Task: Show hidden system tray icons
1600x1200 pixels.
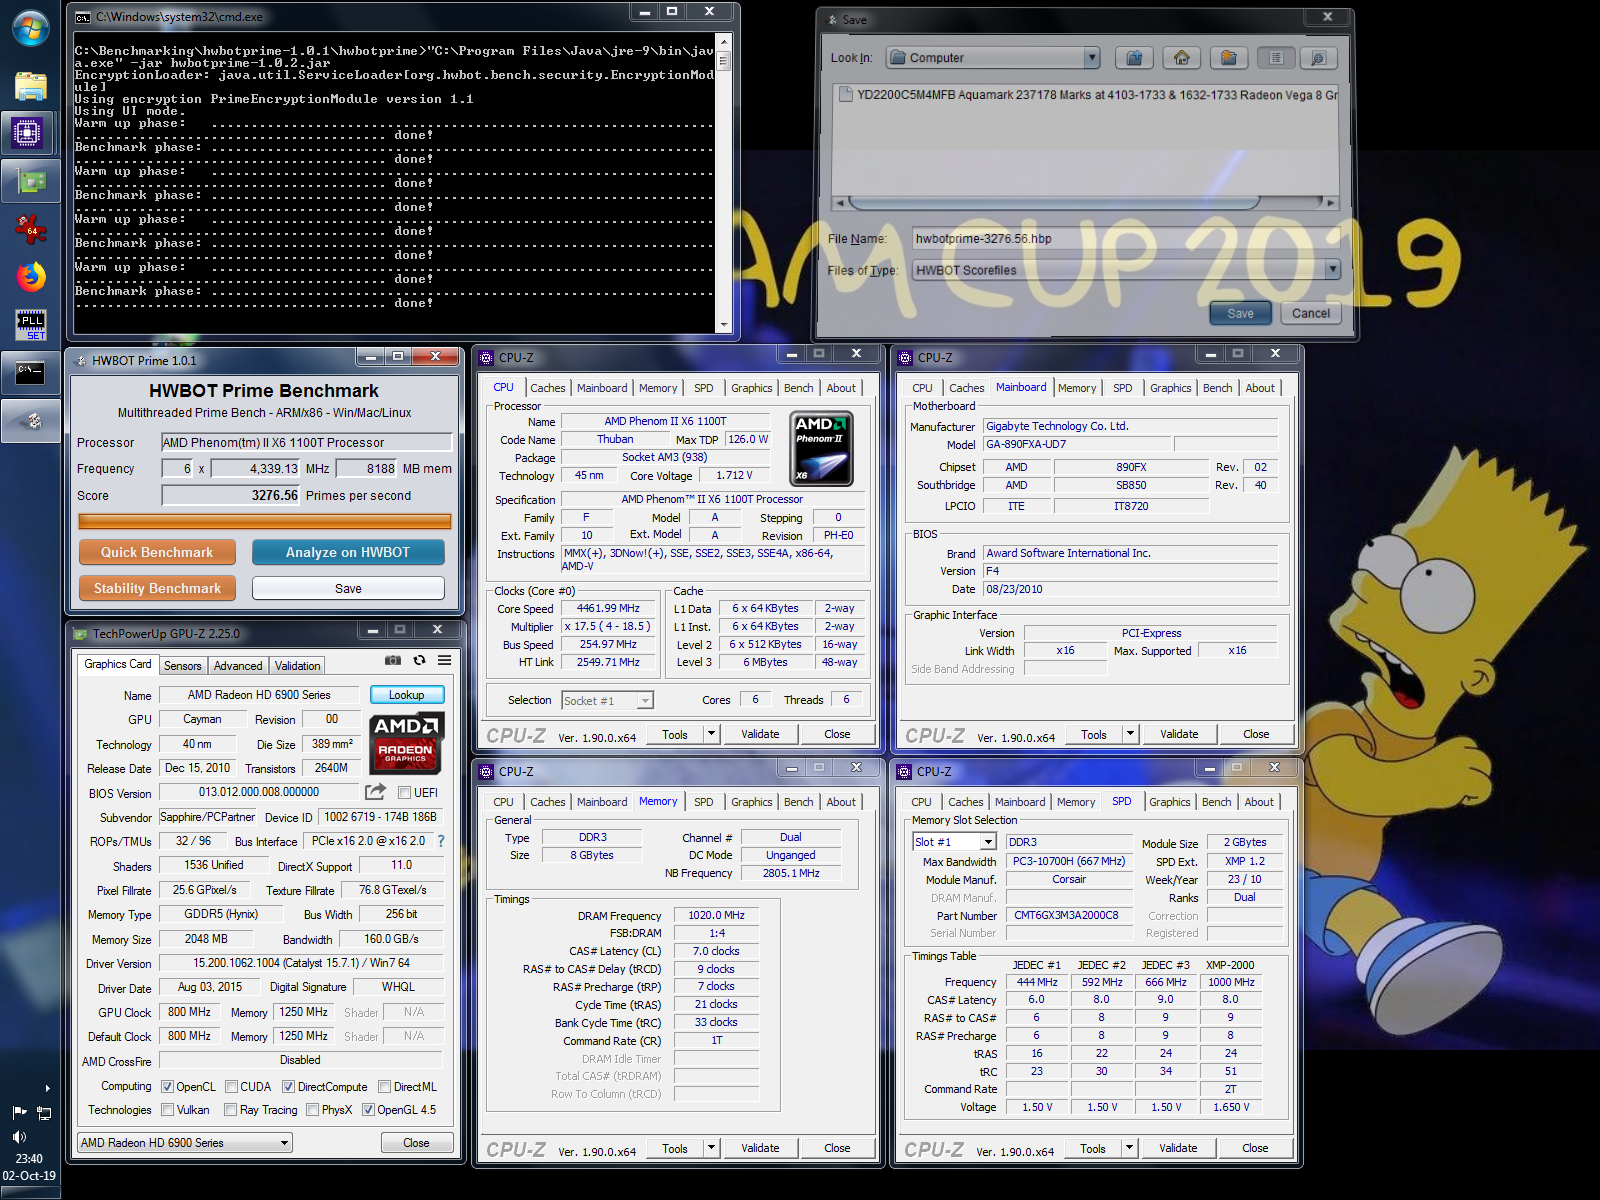Action: click(x=47, y=1088)
